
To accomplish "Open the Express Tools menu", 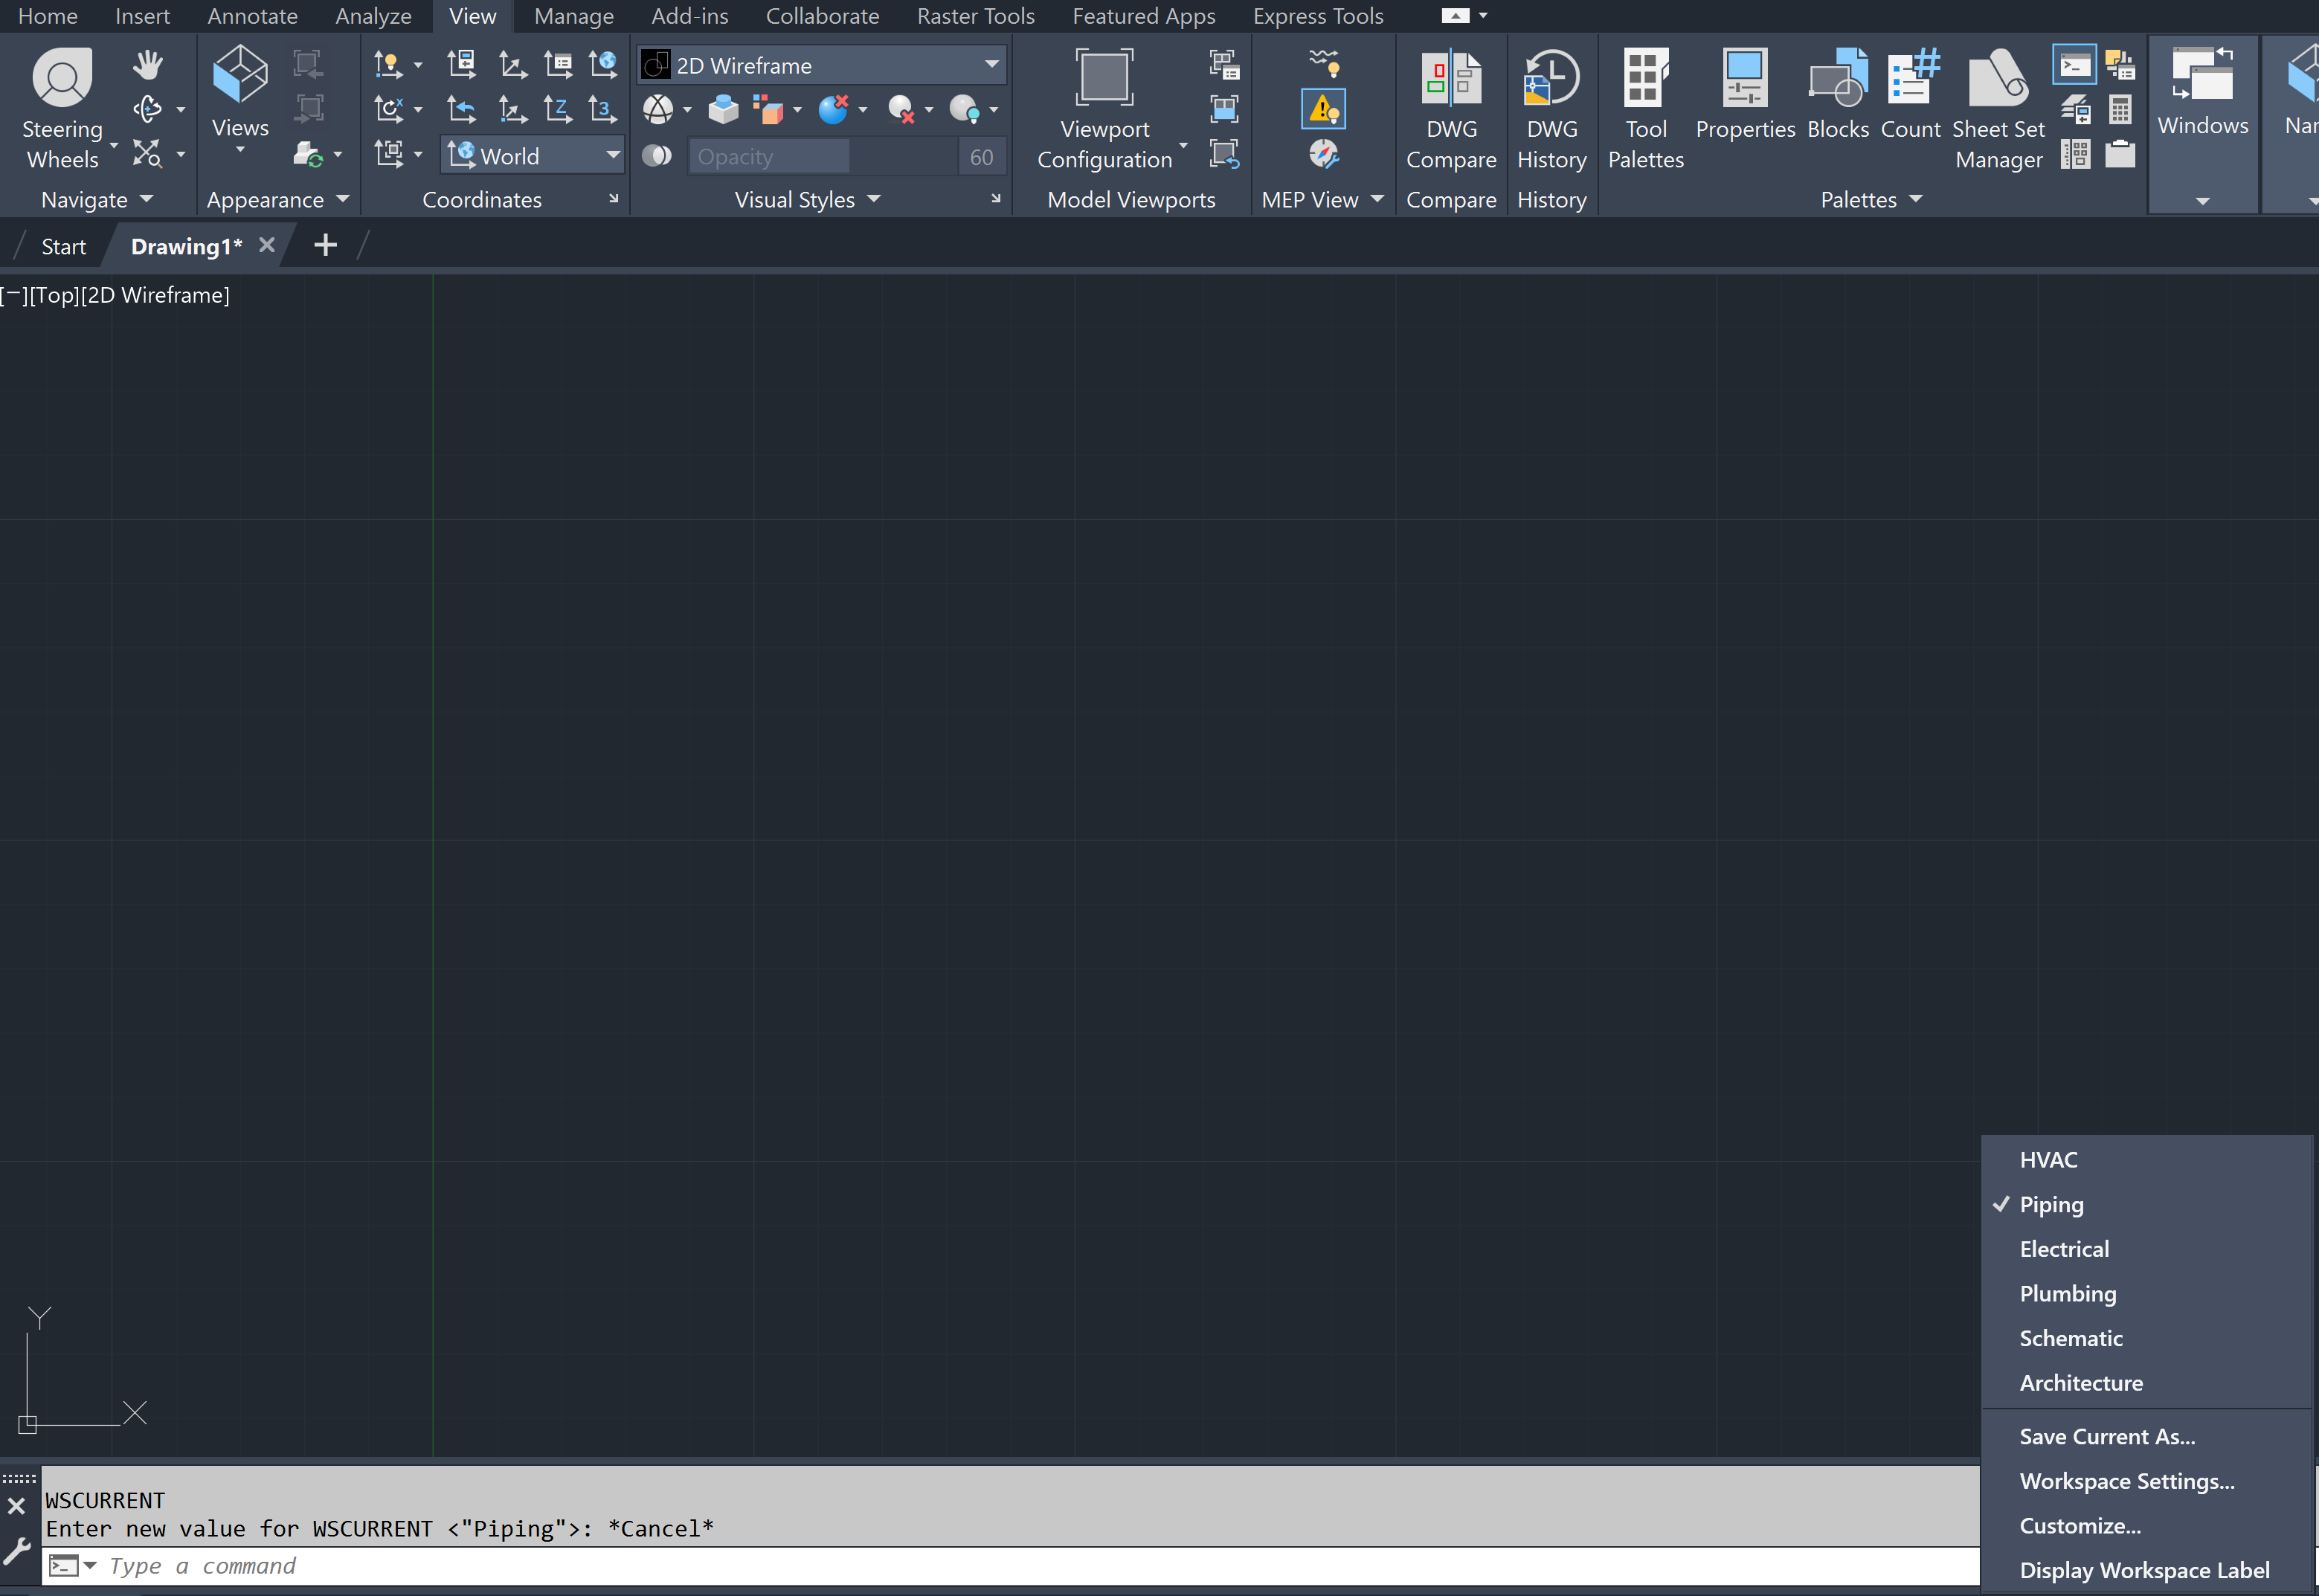I will click(1317, 16).
